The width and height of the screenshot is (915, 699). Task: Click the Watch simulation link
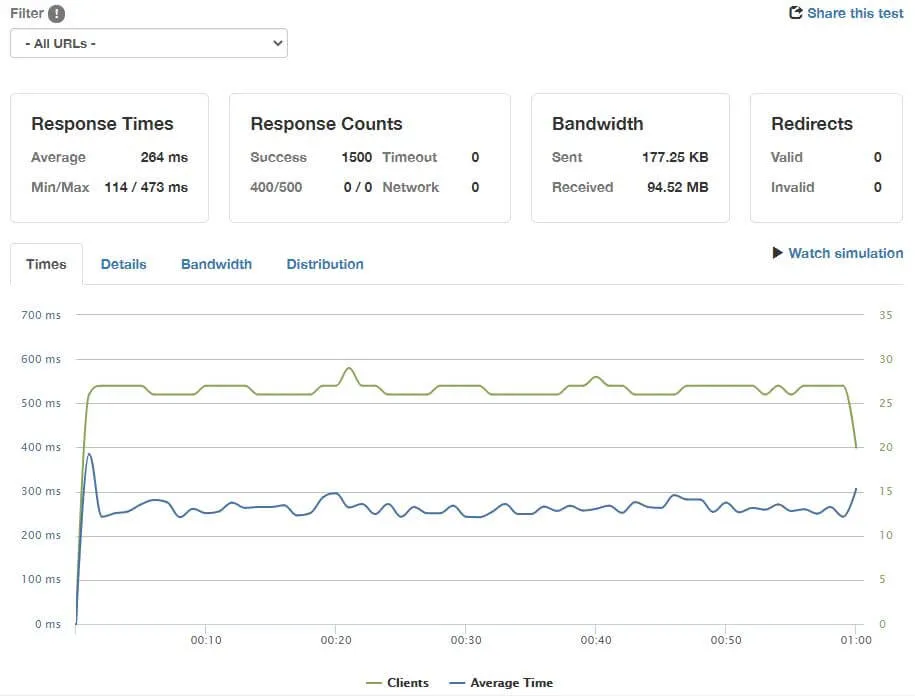coord(846,253)
